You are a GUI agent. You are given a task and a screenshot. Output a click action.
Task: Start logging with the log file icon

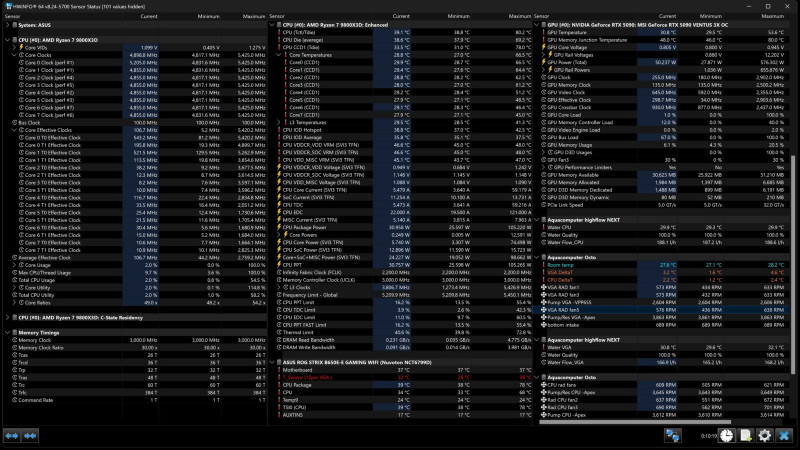(x=745, y=436)
